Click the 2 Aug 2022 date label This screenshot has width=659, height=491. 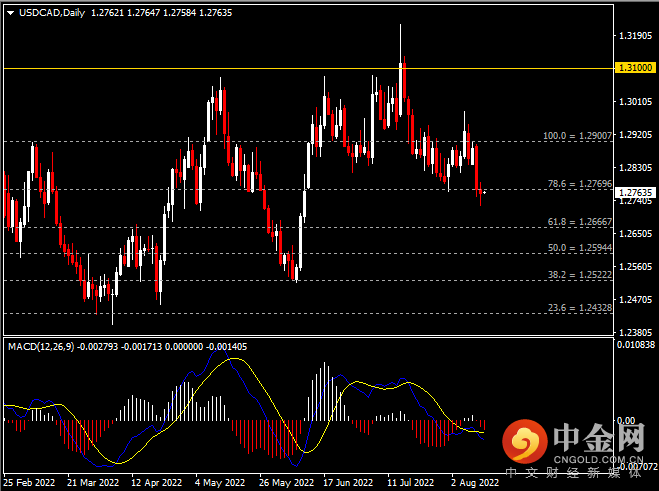[x=475, y=482]
